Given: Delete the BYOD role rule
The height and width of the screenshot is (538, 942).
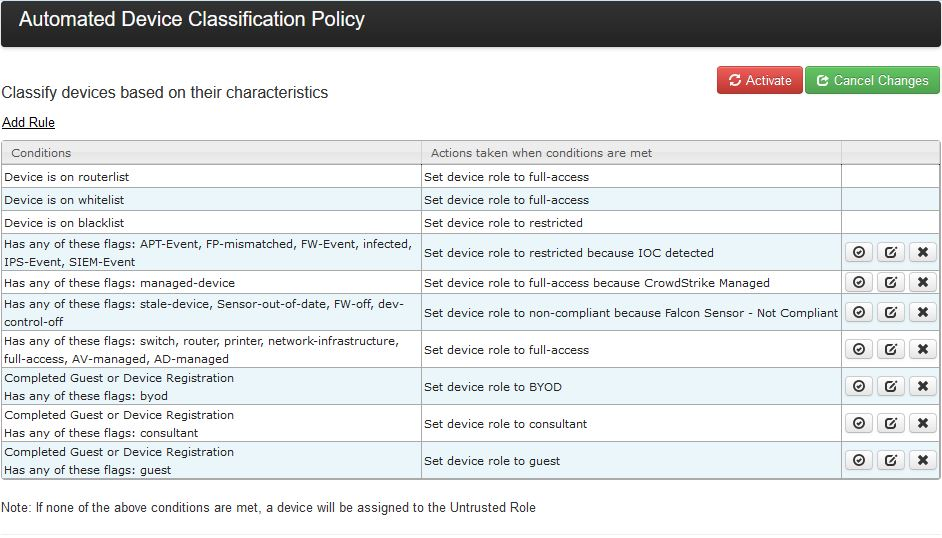Looking at the screenshot, I should [x=922, y=387].
